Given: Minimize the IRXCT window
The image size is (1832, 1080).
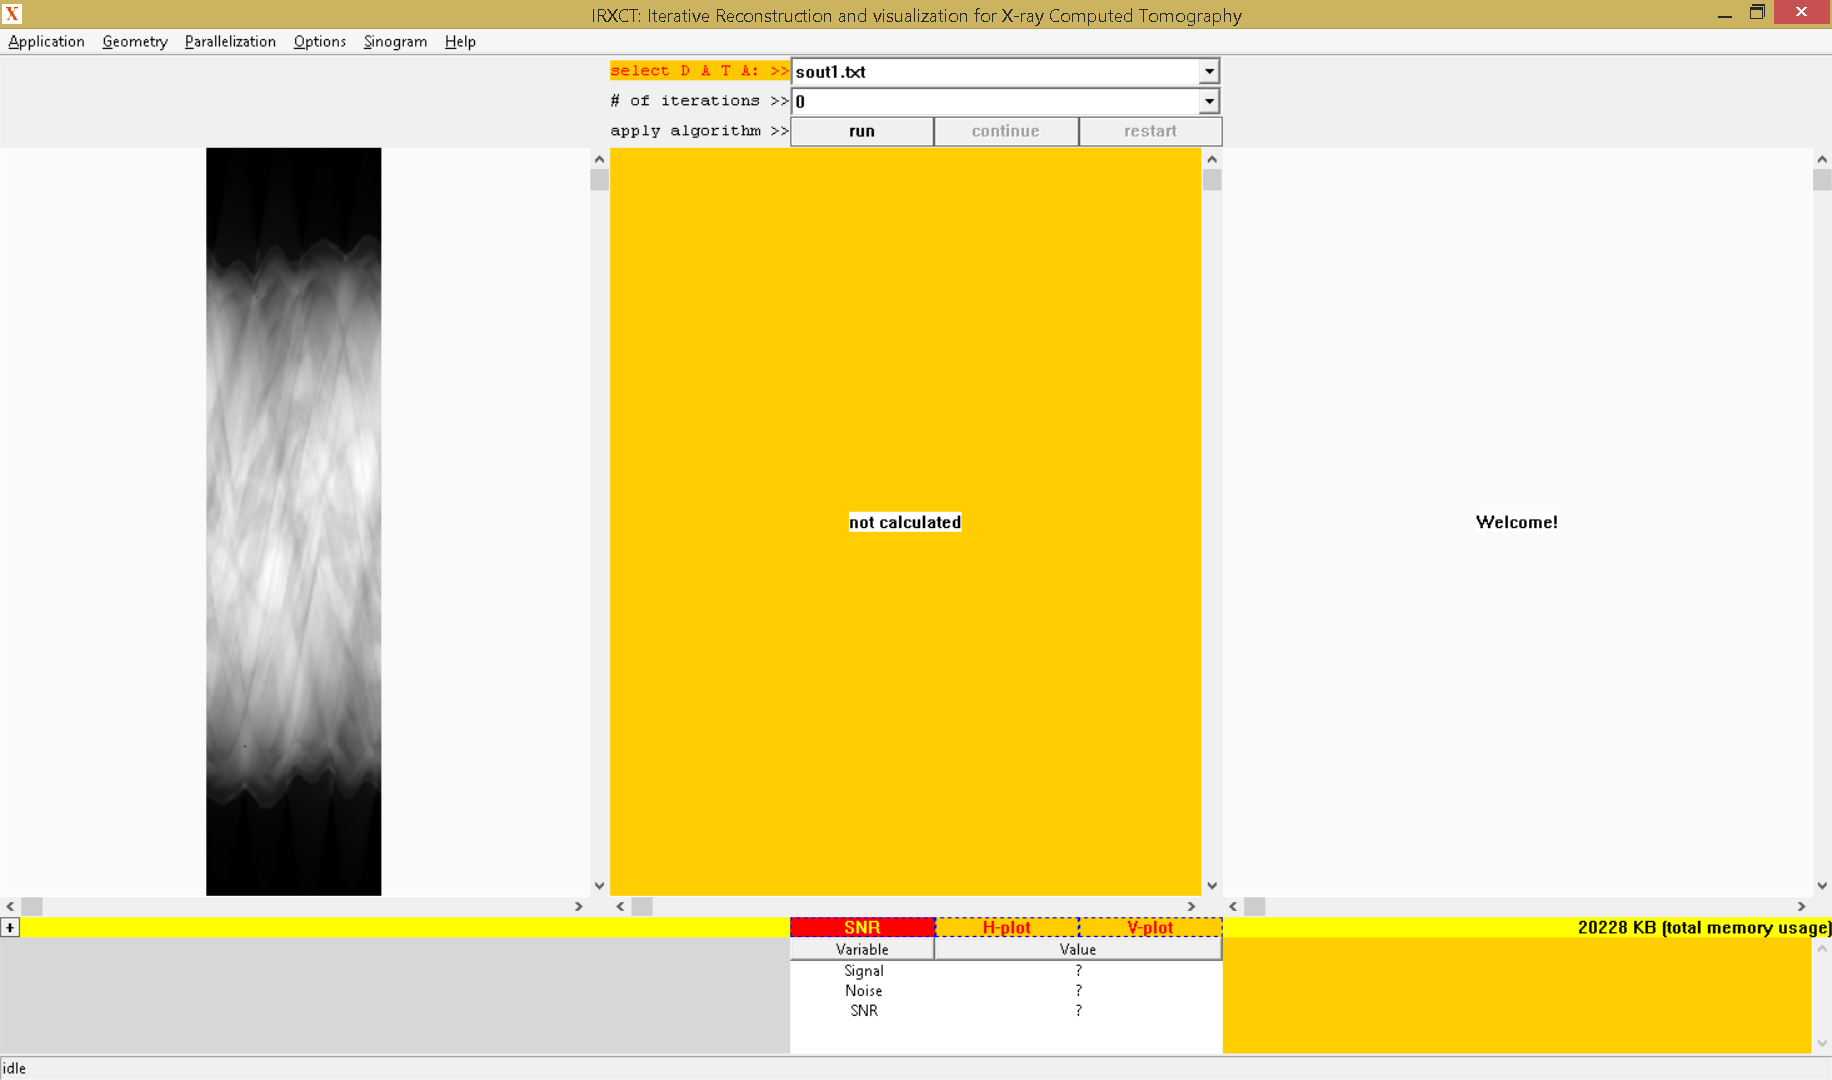Looking at the screenshot, I should (1724, 13).
